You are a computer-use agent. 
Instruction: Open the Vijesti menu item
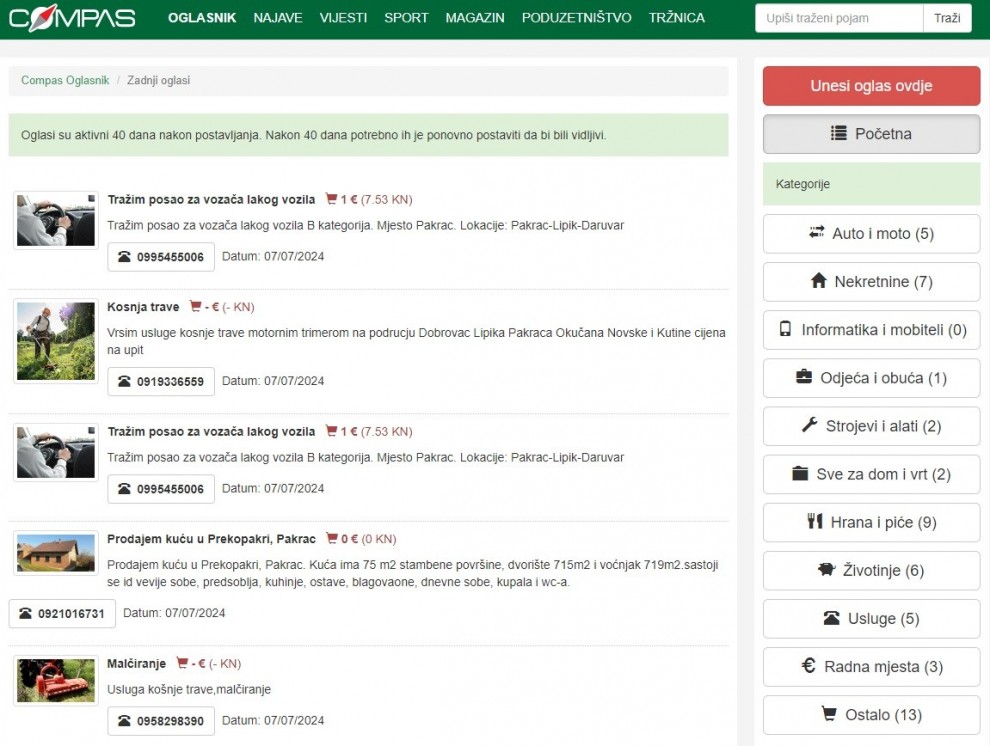click(x=343, y=18)
